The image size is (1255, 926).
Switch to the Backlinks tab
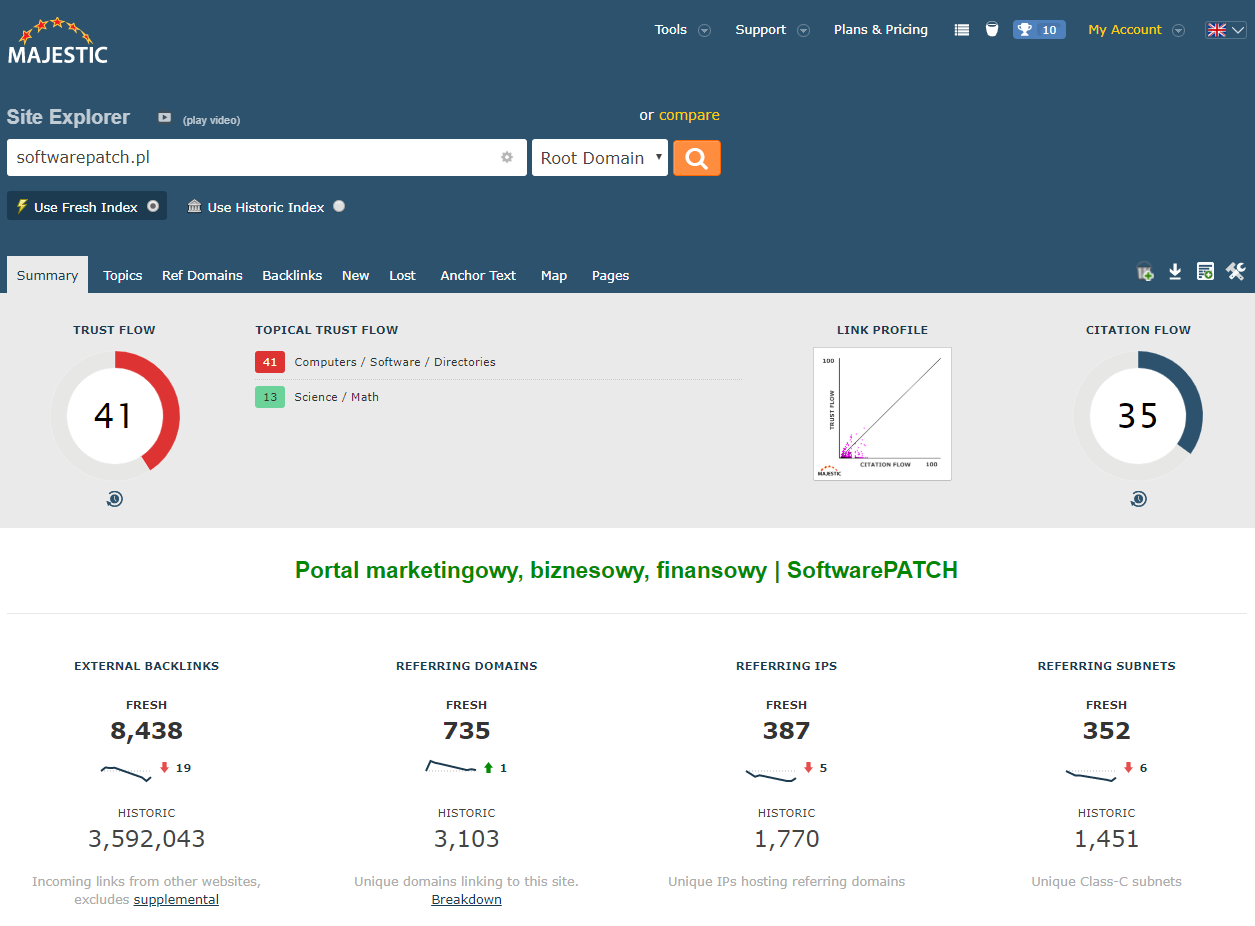(x=292, y=275)
